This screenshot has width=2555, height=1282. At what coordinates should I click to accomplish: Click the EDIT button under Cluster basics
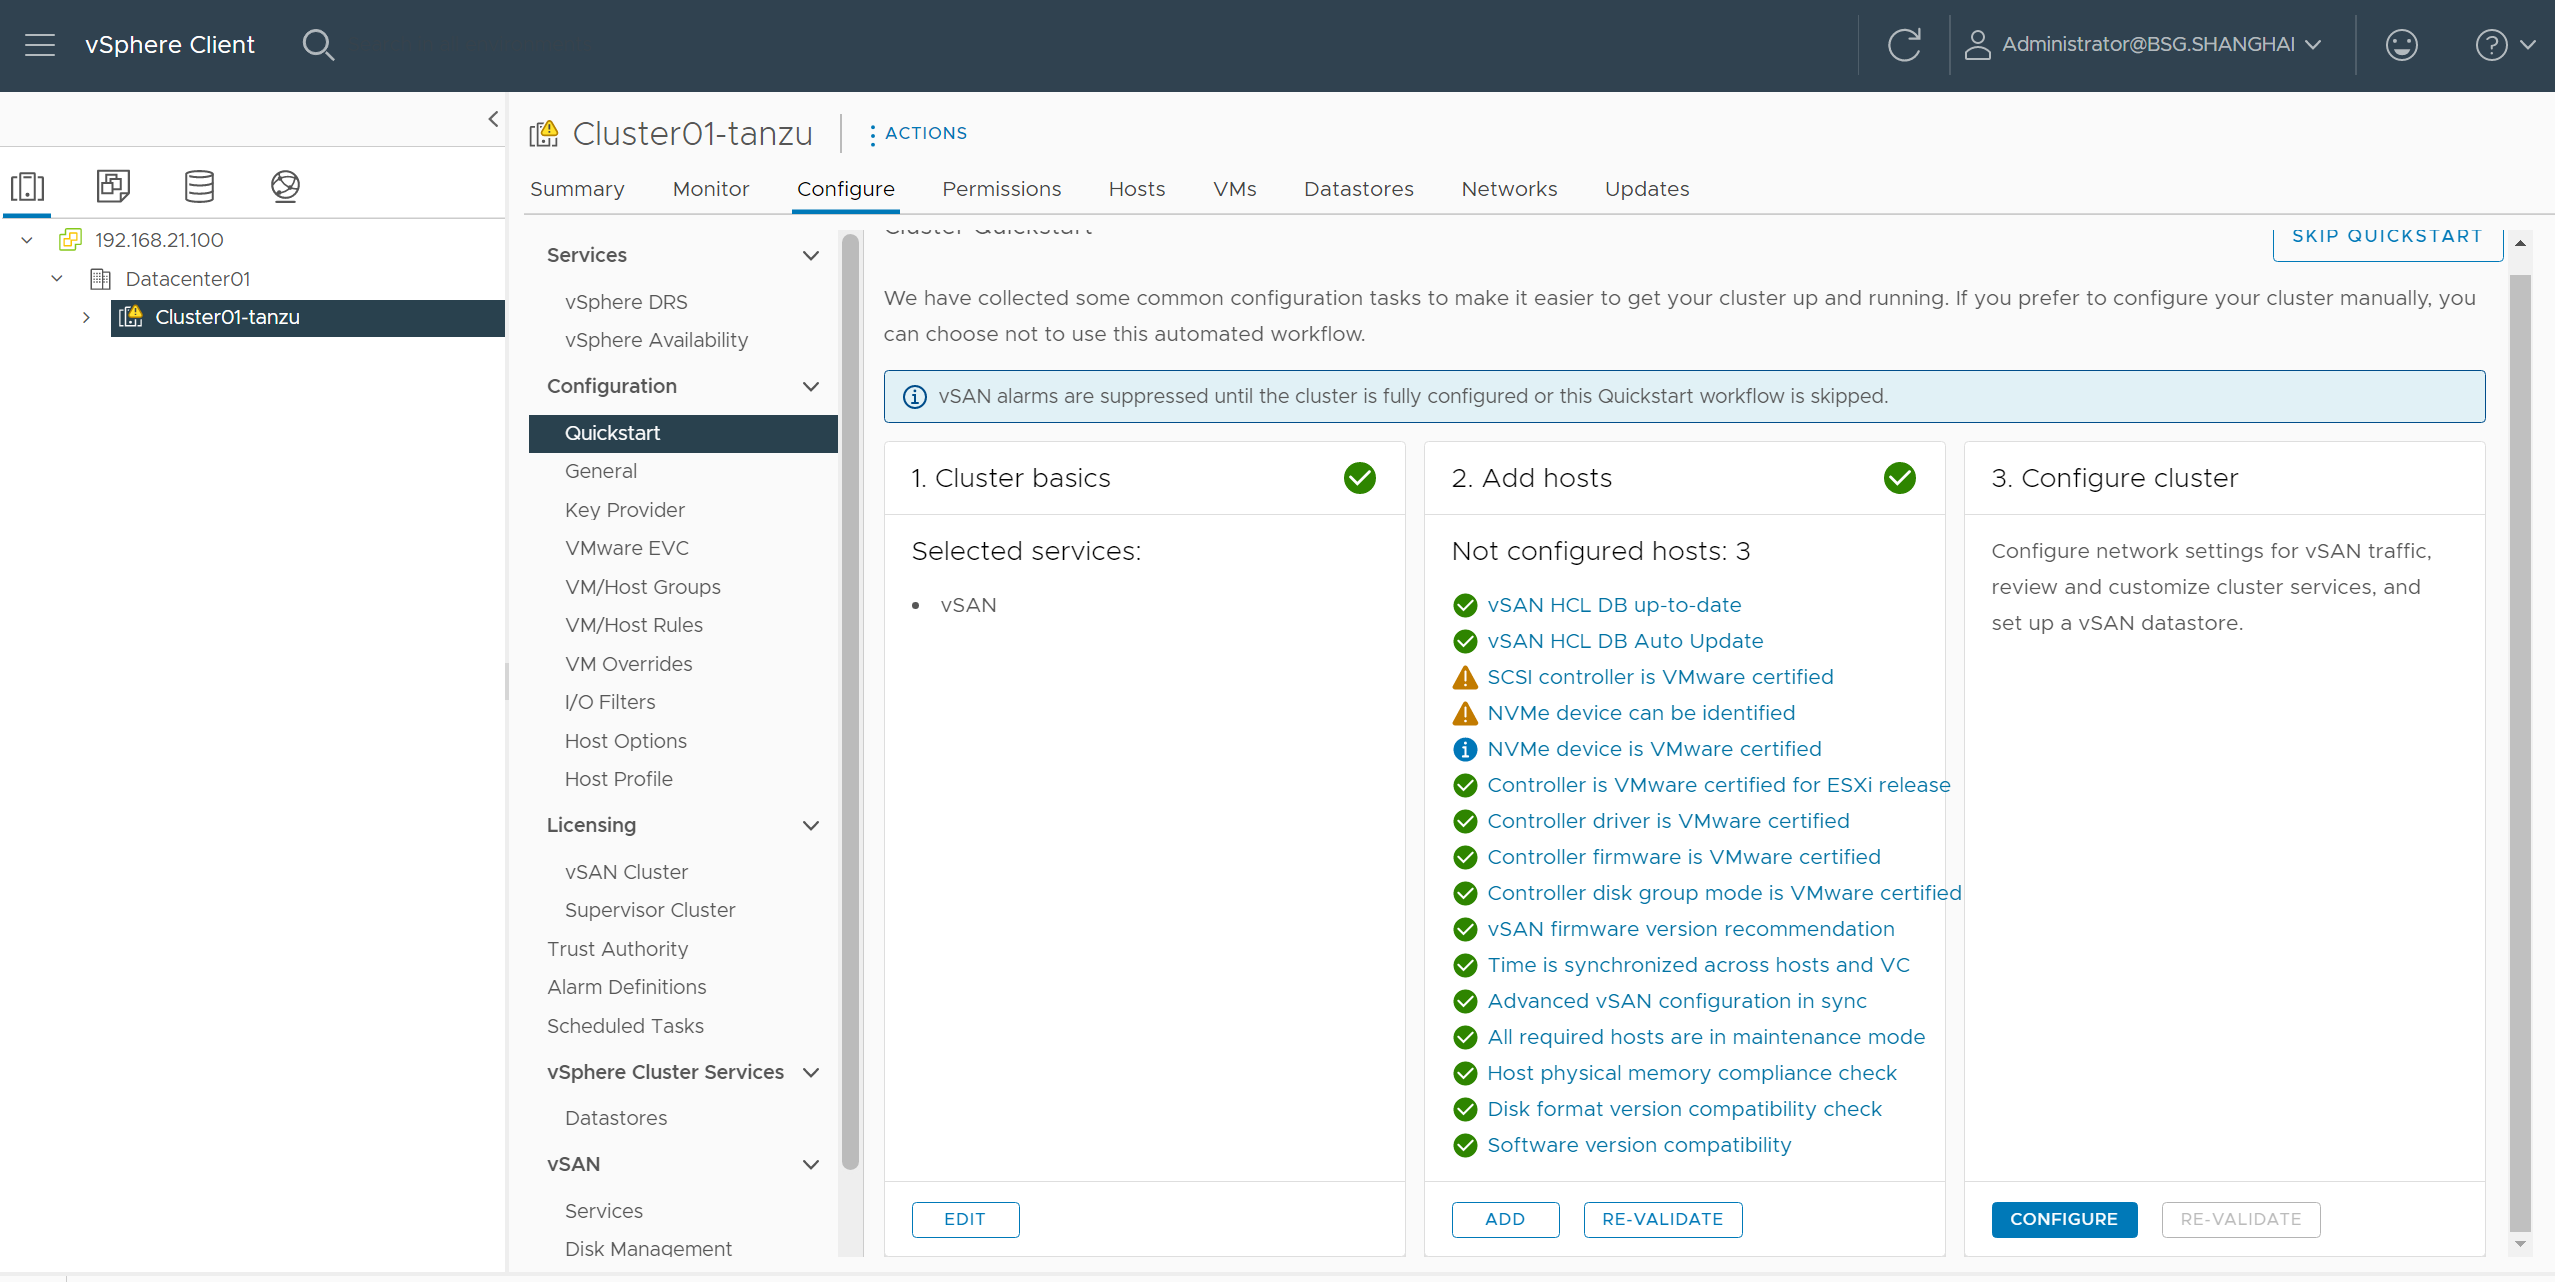[x=964, y=1219]
